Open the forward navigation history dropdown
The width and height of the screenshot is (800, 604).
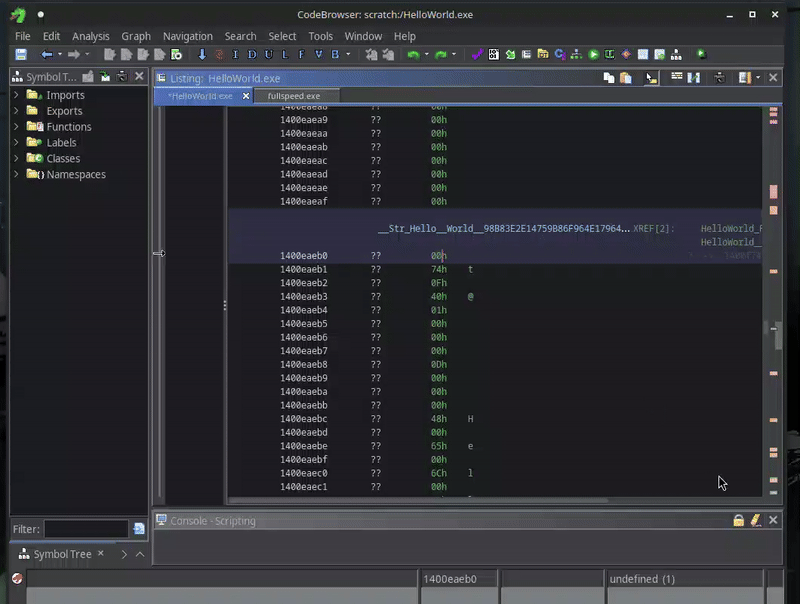[x=87, y=54]
